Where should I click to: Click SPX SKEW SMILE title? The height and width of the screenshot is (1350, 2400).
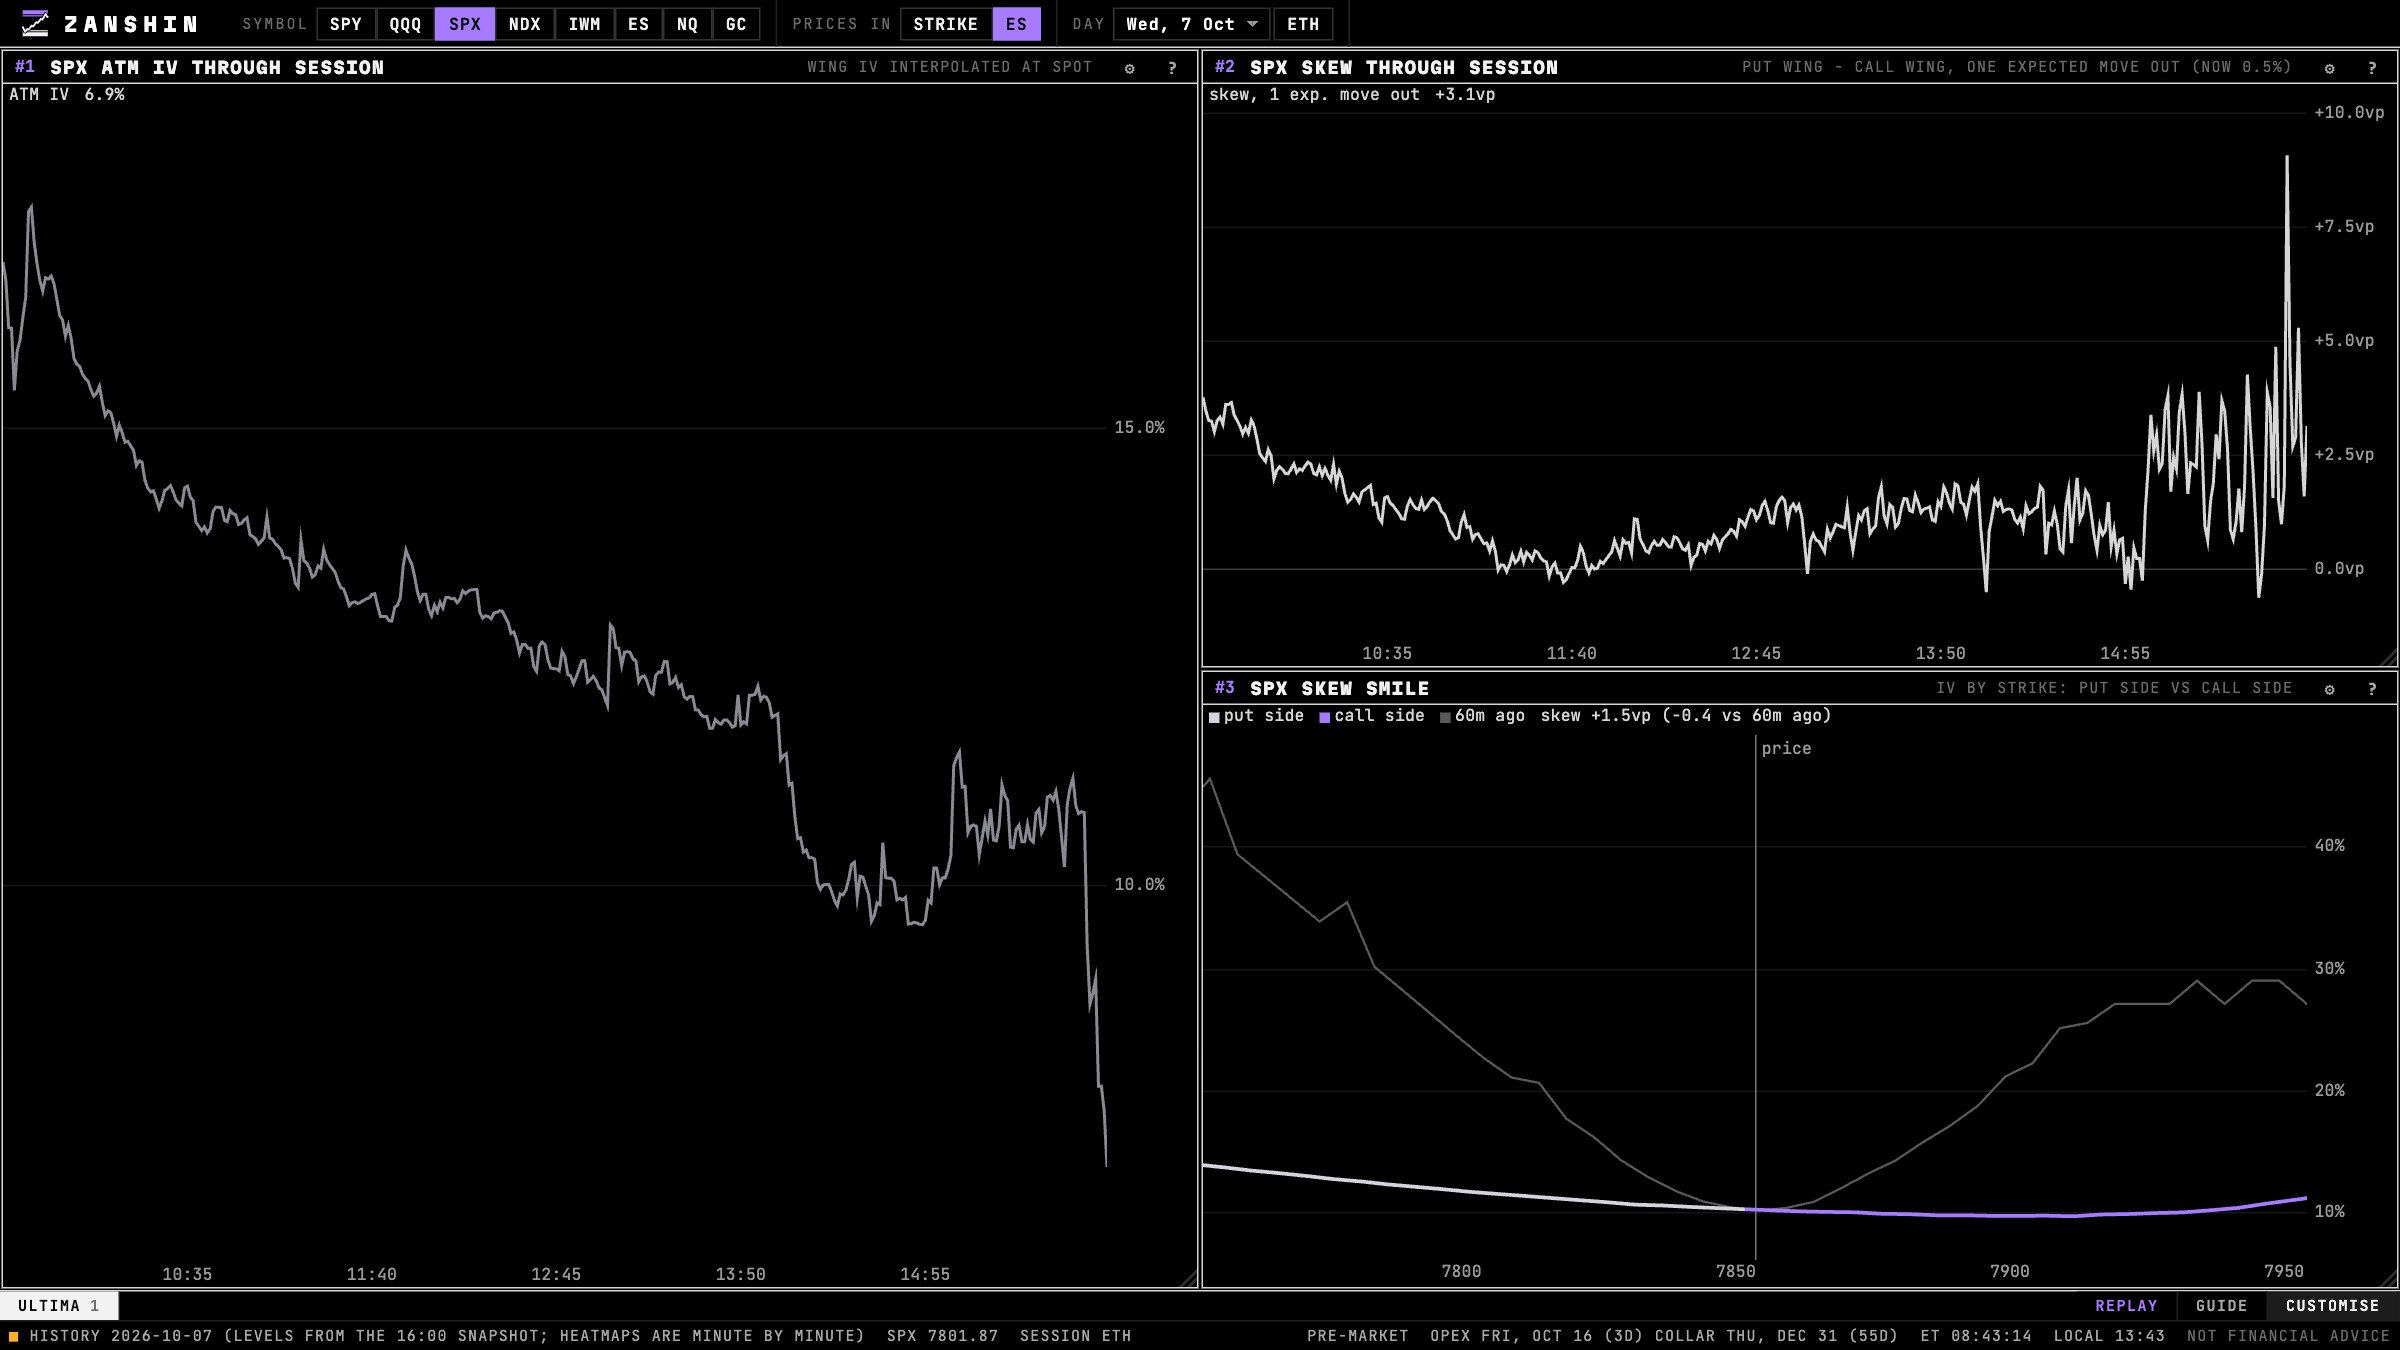[x=1340, y=689]
